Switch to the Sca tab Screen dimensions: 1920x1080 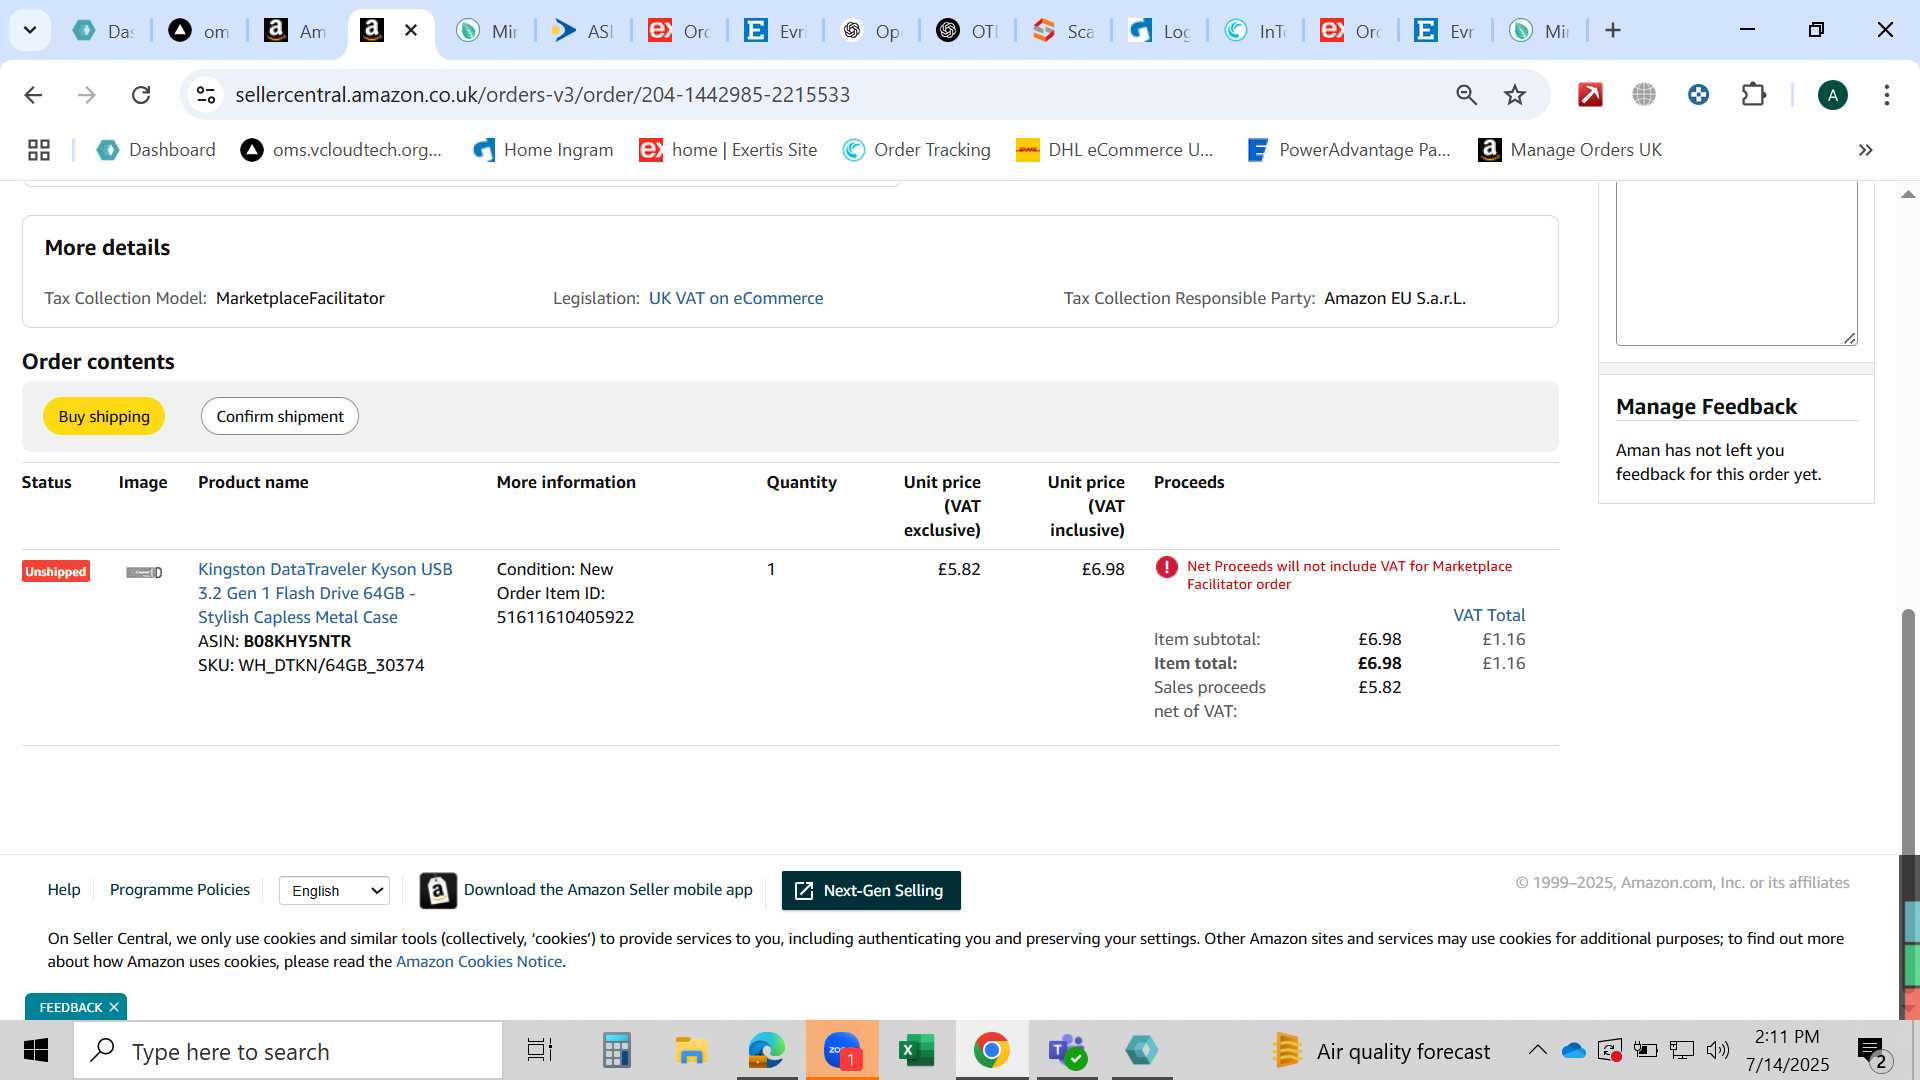pyautogui.click(x=1063, y=31)
